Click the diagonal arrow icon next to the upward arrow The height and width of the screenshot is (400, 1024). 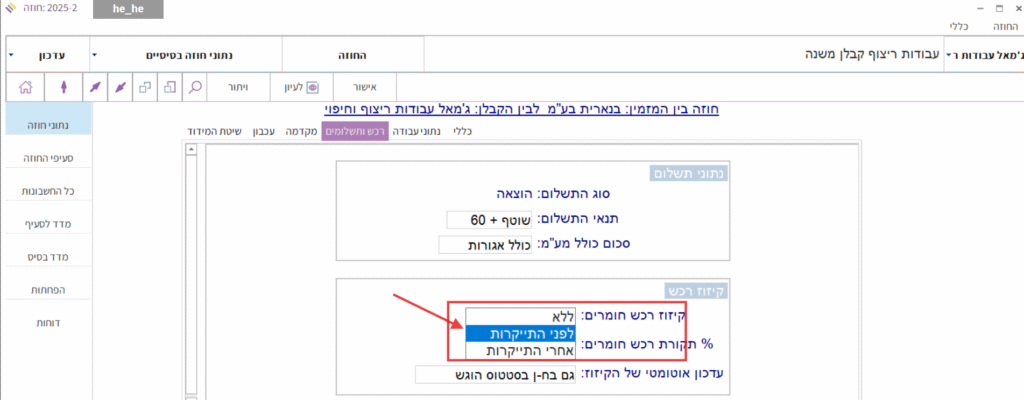(96, 87)
